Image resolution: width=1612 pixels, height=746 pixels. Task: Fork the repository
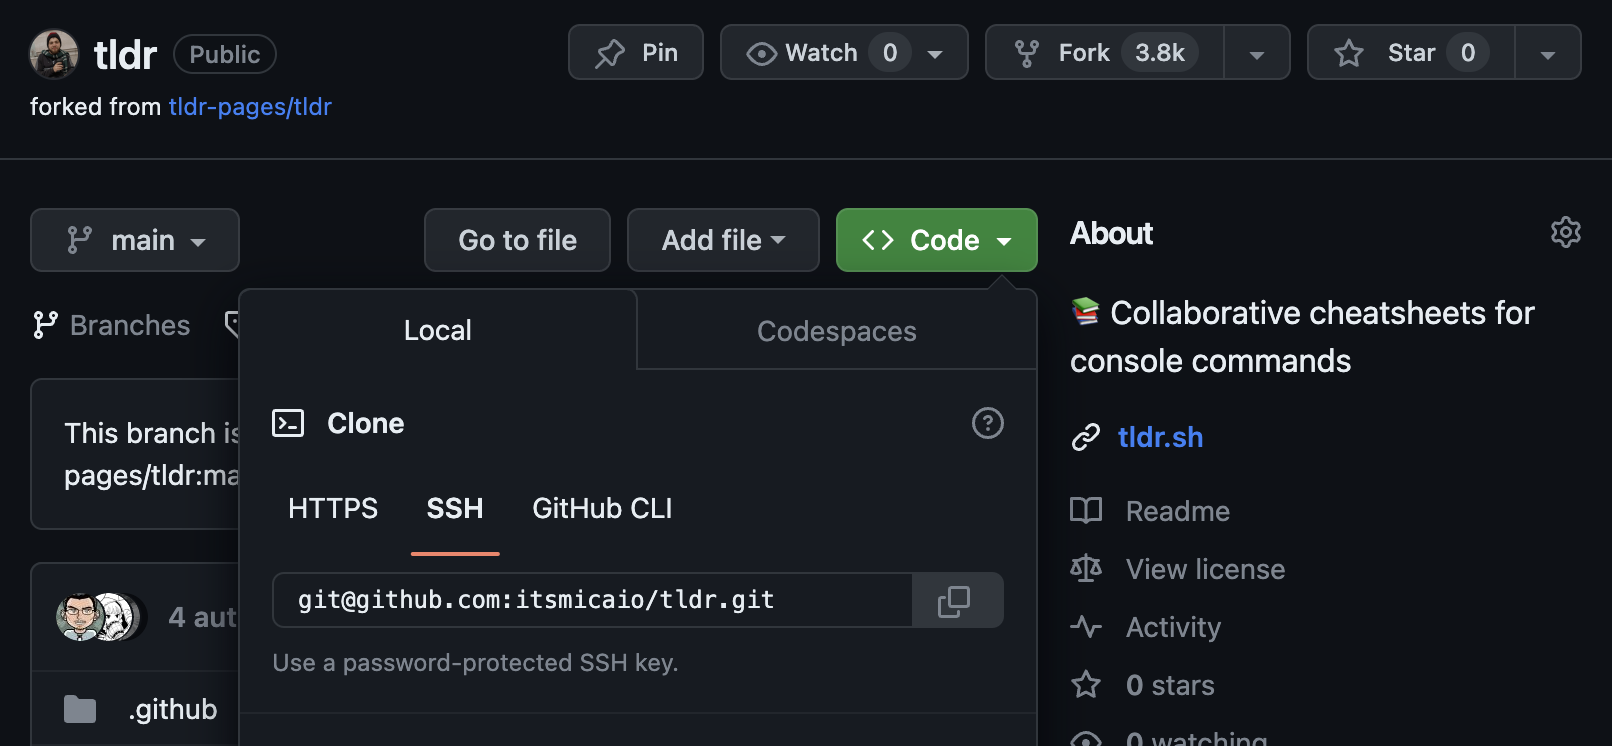tap(1104, 52)
